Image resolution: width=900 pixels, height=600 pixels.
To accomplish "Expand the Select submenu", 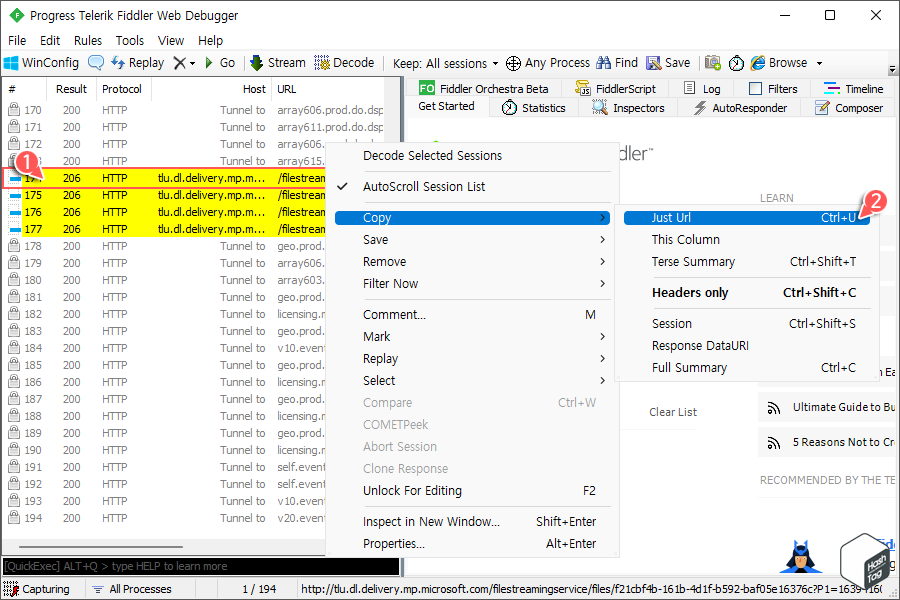I will coord(473,380).
